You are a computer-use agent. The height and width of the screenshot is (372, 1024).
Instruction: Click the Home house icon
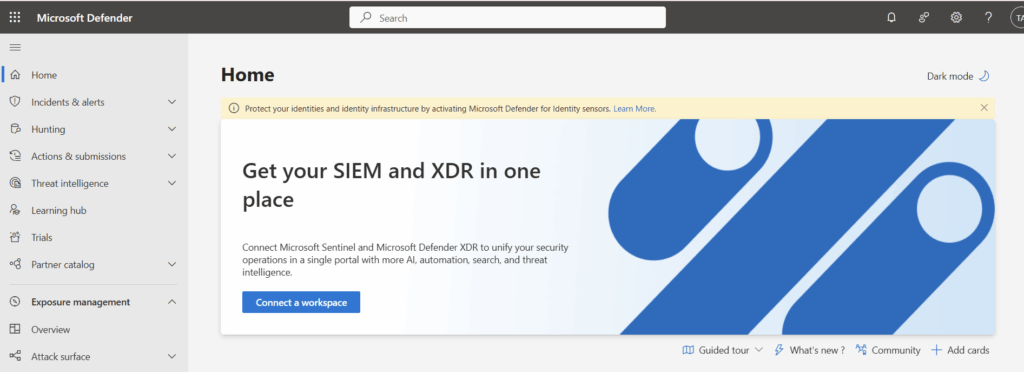click(x=15, y=75)
